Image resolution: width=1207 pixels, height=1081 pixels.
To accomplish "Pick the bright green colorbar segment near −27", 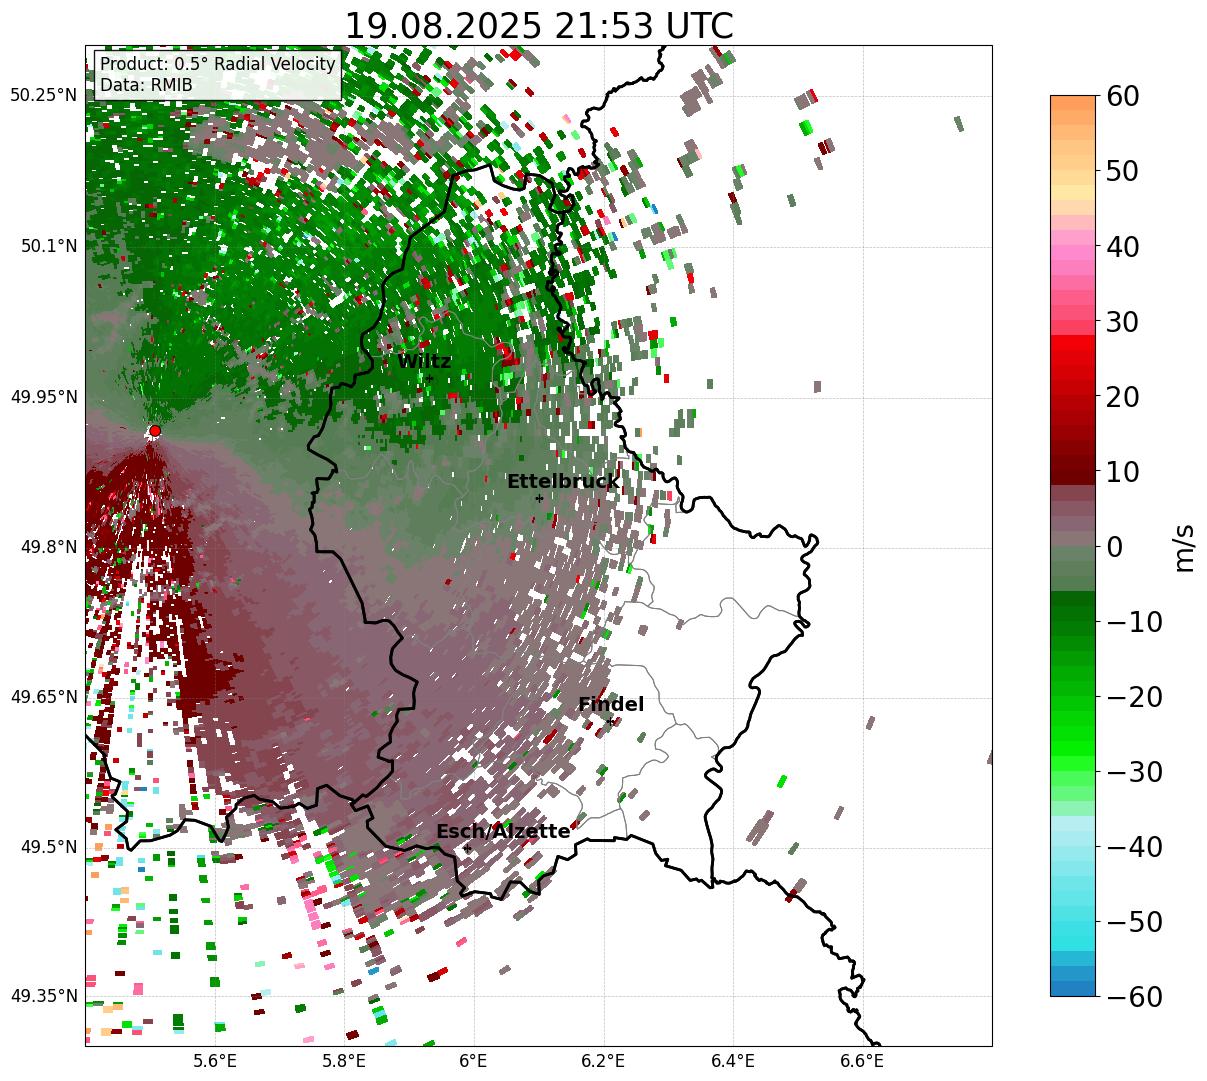I will tap(1073, 748).
